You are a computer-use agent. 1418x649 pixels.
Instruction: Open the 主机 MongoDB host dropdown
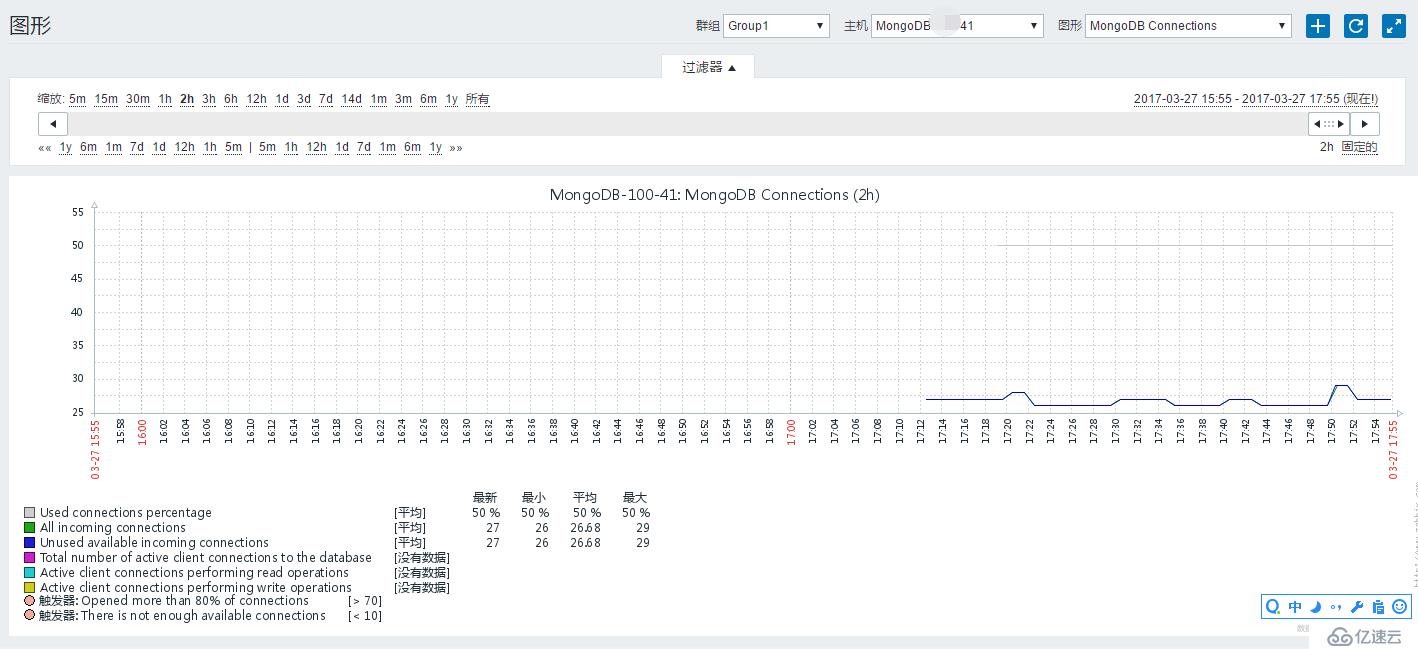pyautogui.click(x=957, y=26)
